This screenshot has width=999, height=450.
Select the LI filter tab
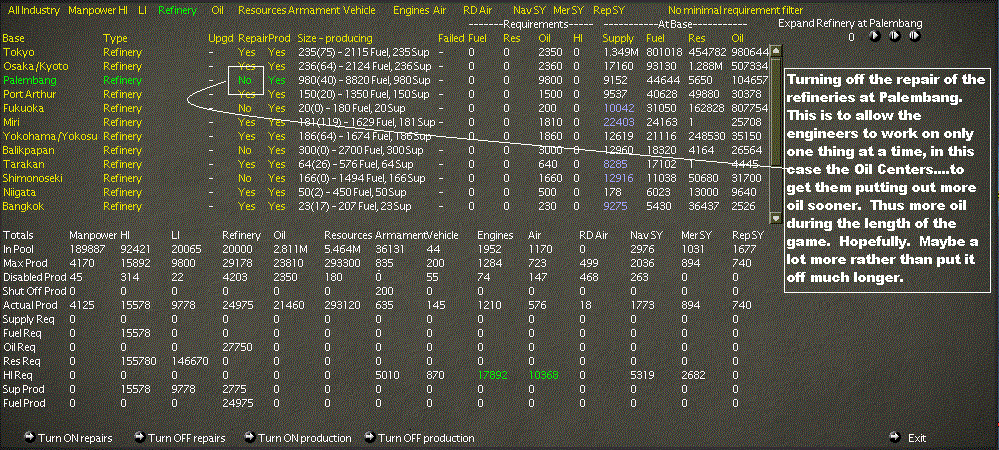[x=143, y=10]
